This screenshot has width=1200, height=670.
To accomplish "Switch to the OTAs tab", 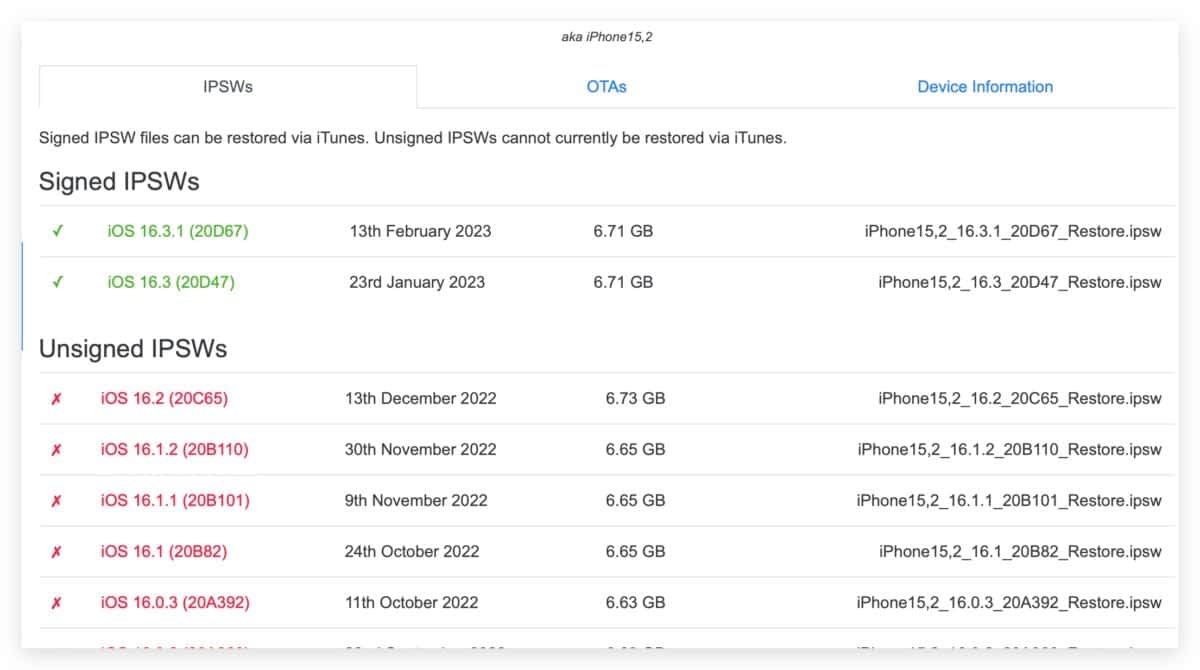I will point(606,87).
